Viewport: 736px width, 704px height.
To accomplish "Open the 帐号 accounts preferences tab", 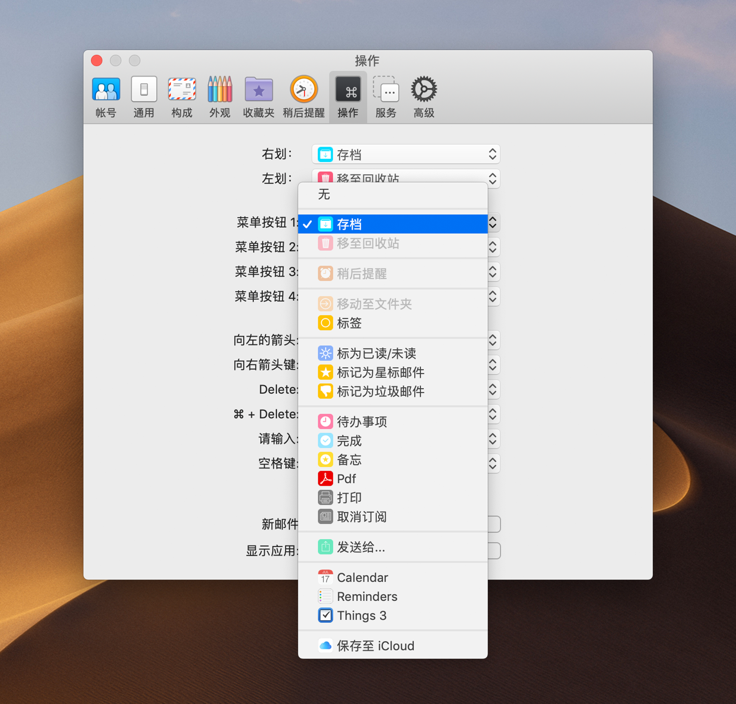I will click(106, 97).
